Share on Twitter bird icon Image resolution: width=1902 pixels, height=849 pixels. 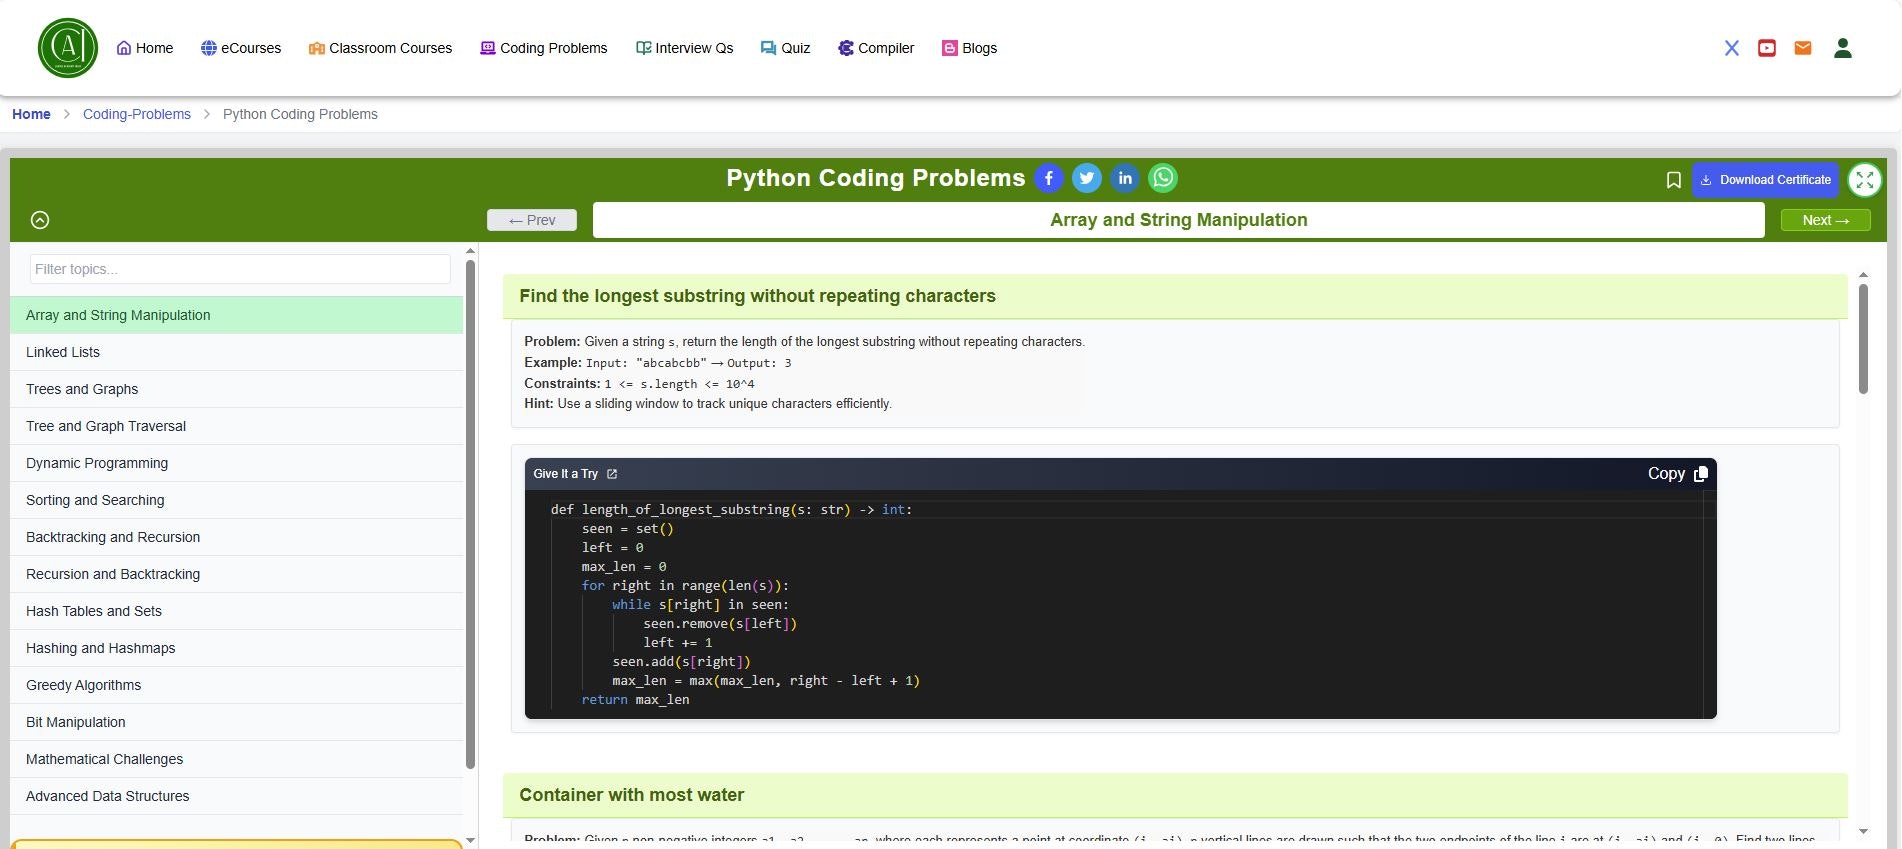(1086, 178)
